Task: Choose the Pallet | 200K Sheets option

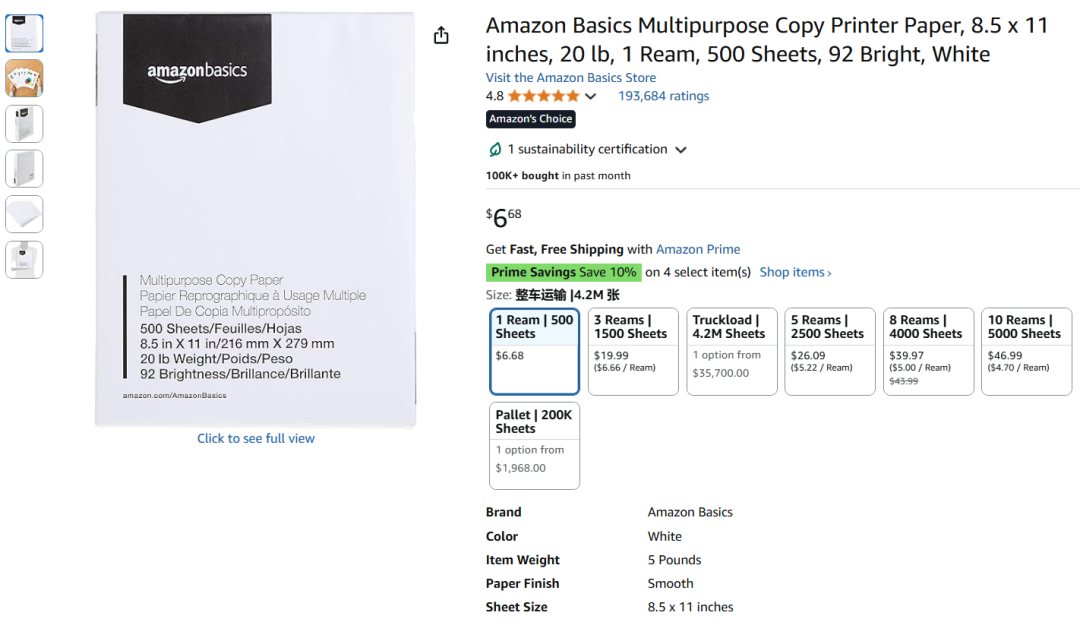Action: click(534, 445)
